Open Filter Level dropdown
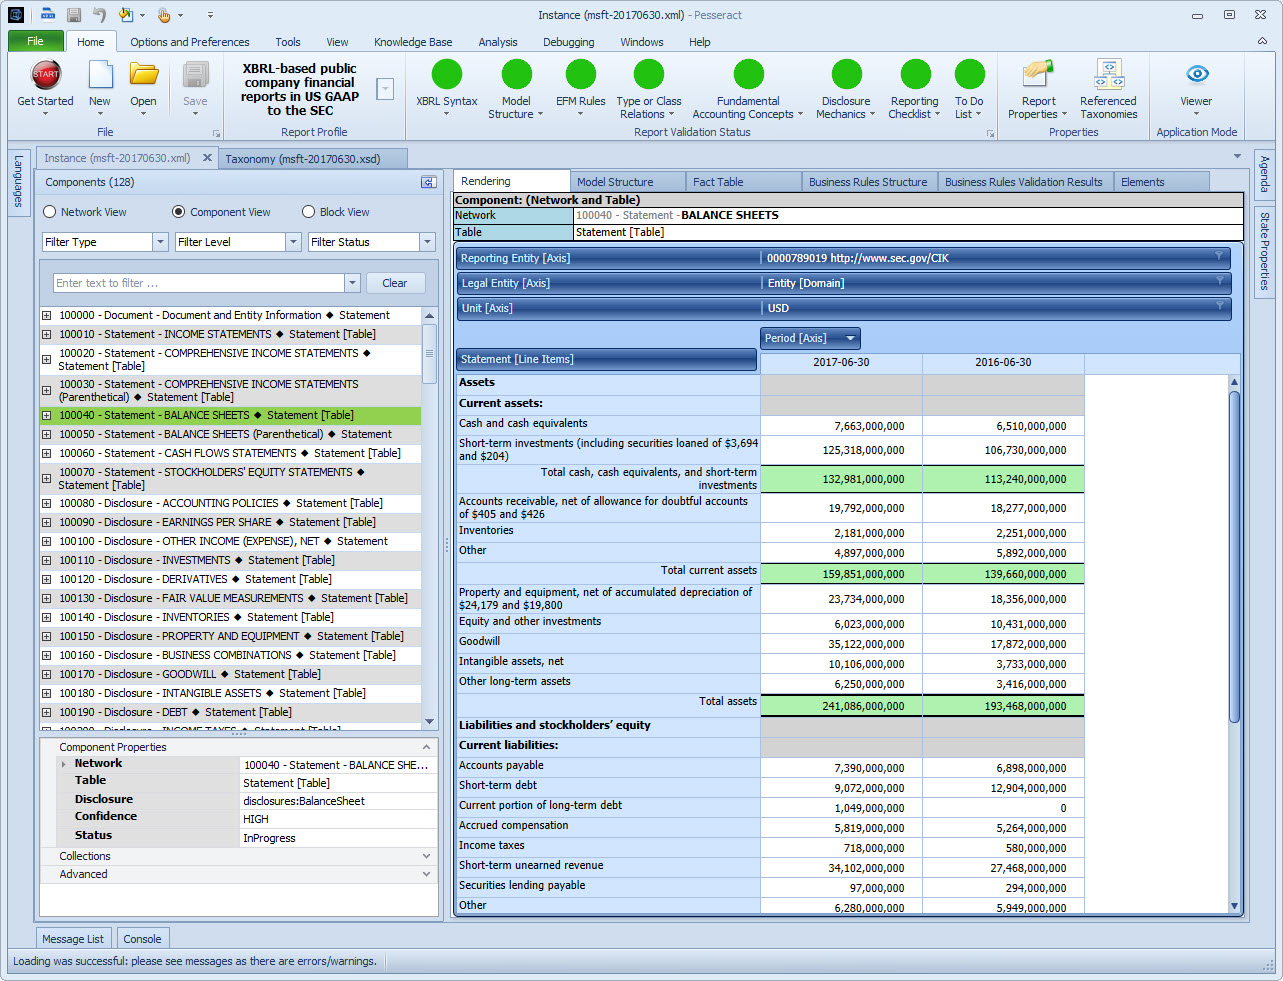Image resolution: width=1283 pixels, height=981 pixels. [x=293, y=242]
